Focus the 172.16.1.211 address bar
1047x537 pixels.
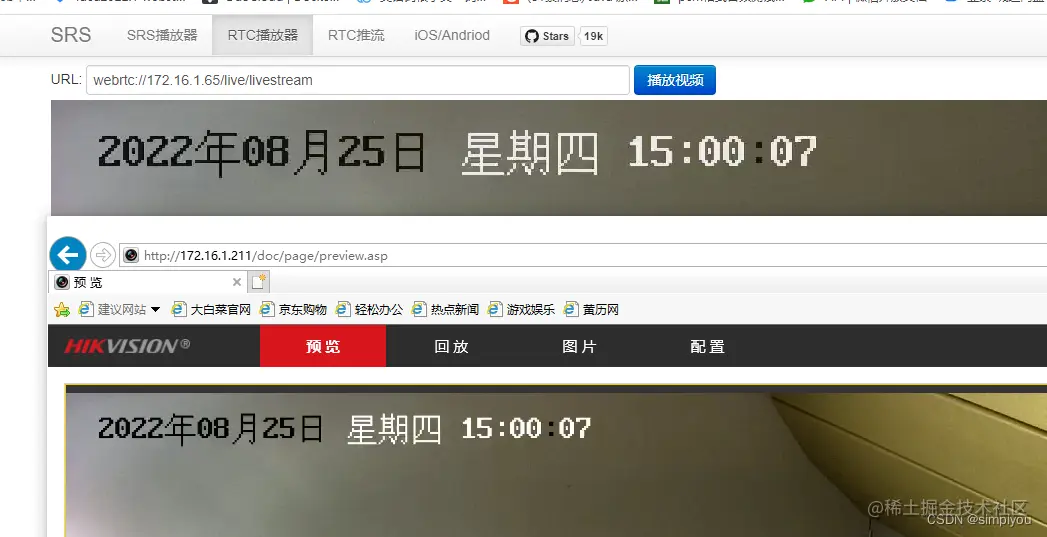tap(583, 255)
